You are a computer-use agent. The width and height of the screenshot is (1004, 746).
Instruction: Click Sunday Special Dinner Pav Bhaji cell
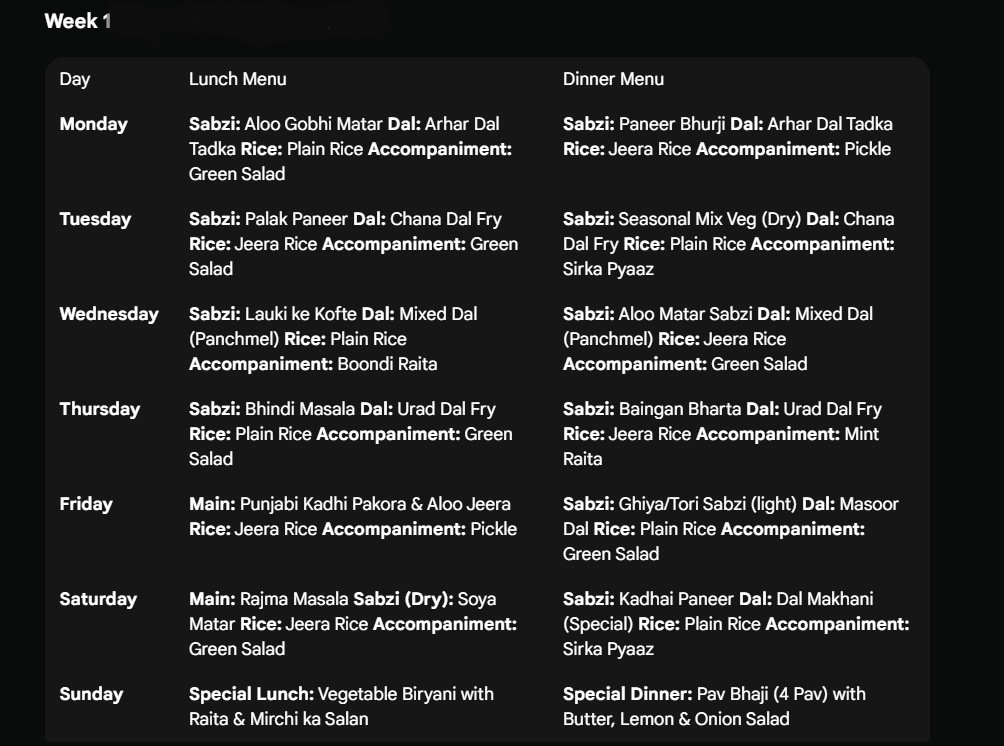click(714, 706)
